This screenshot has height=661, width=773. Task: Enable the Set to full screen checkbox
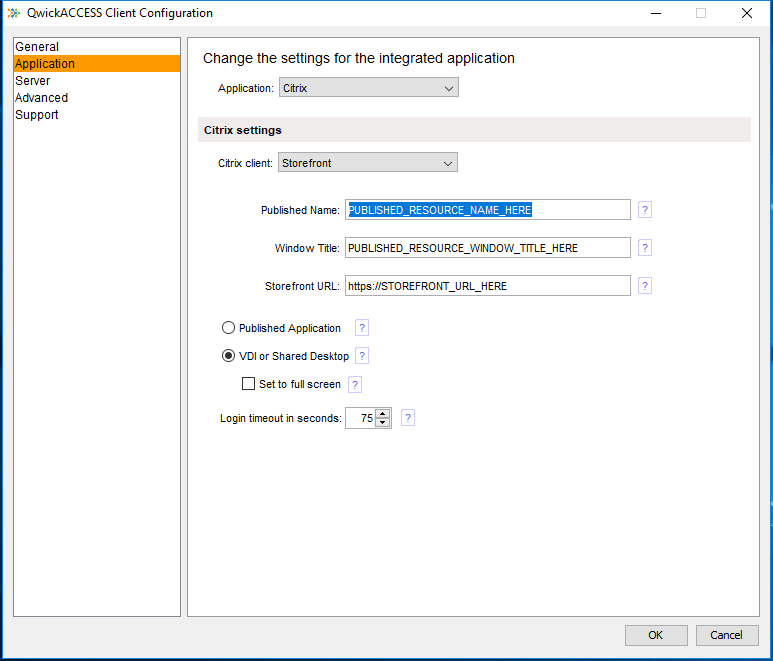[x=248, y=383]
